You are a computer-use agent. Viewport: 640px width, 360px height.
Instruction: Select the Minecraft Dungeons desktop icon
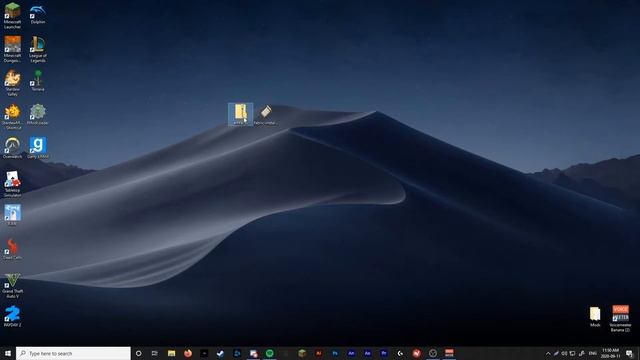click(x=12, y=49)
